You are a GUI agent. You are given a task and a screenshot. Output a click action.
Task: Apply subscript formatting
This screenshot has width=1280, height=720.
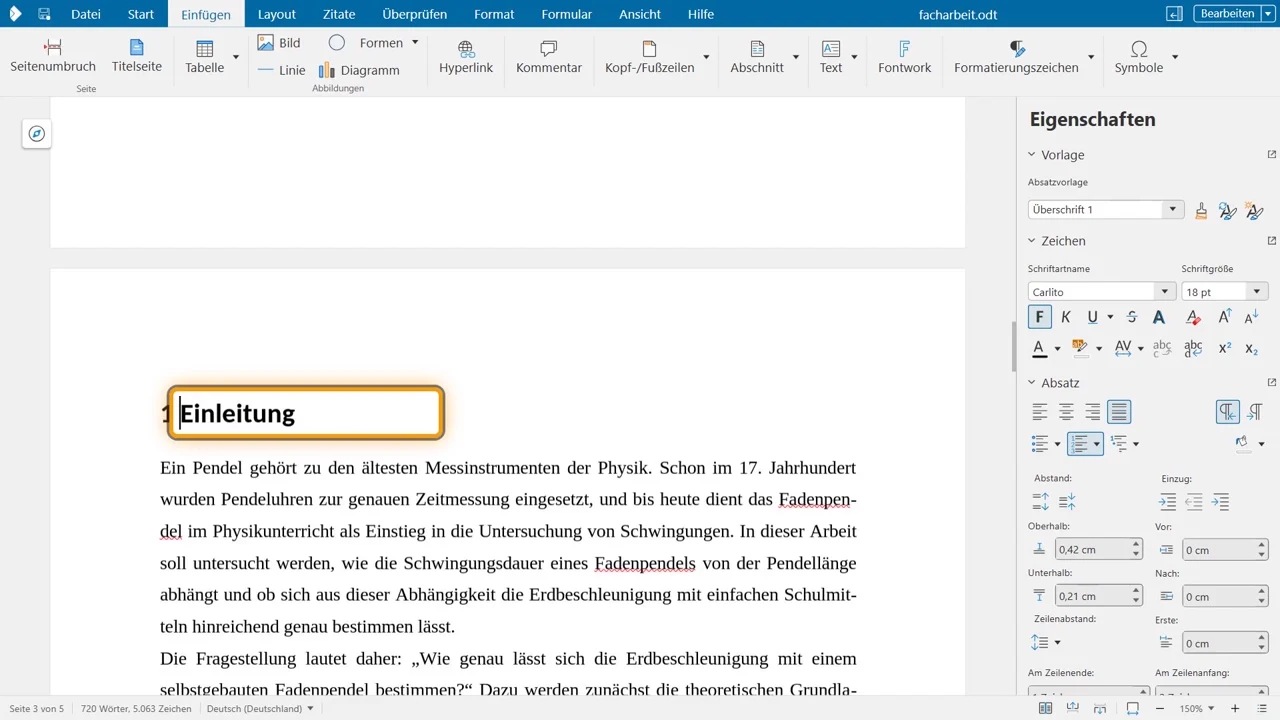[x=1251, y=348]
